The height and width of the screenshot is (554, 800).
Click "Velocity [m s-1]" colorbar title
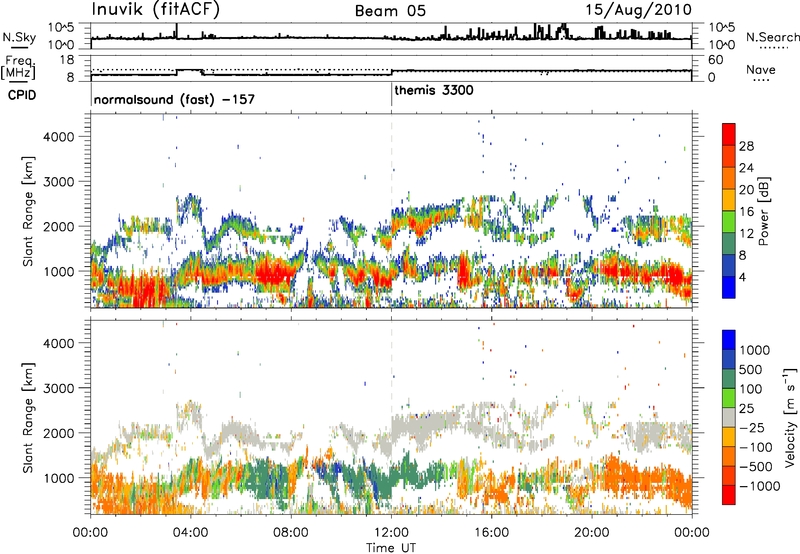click(790, 418)
